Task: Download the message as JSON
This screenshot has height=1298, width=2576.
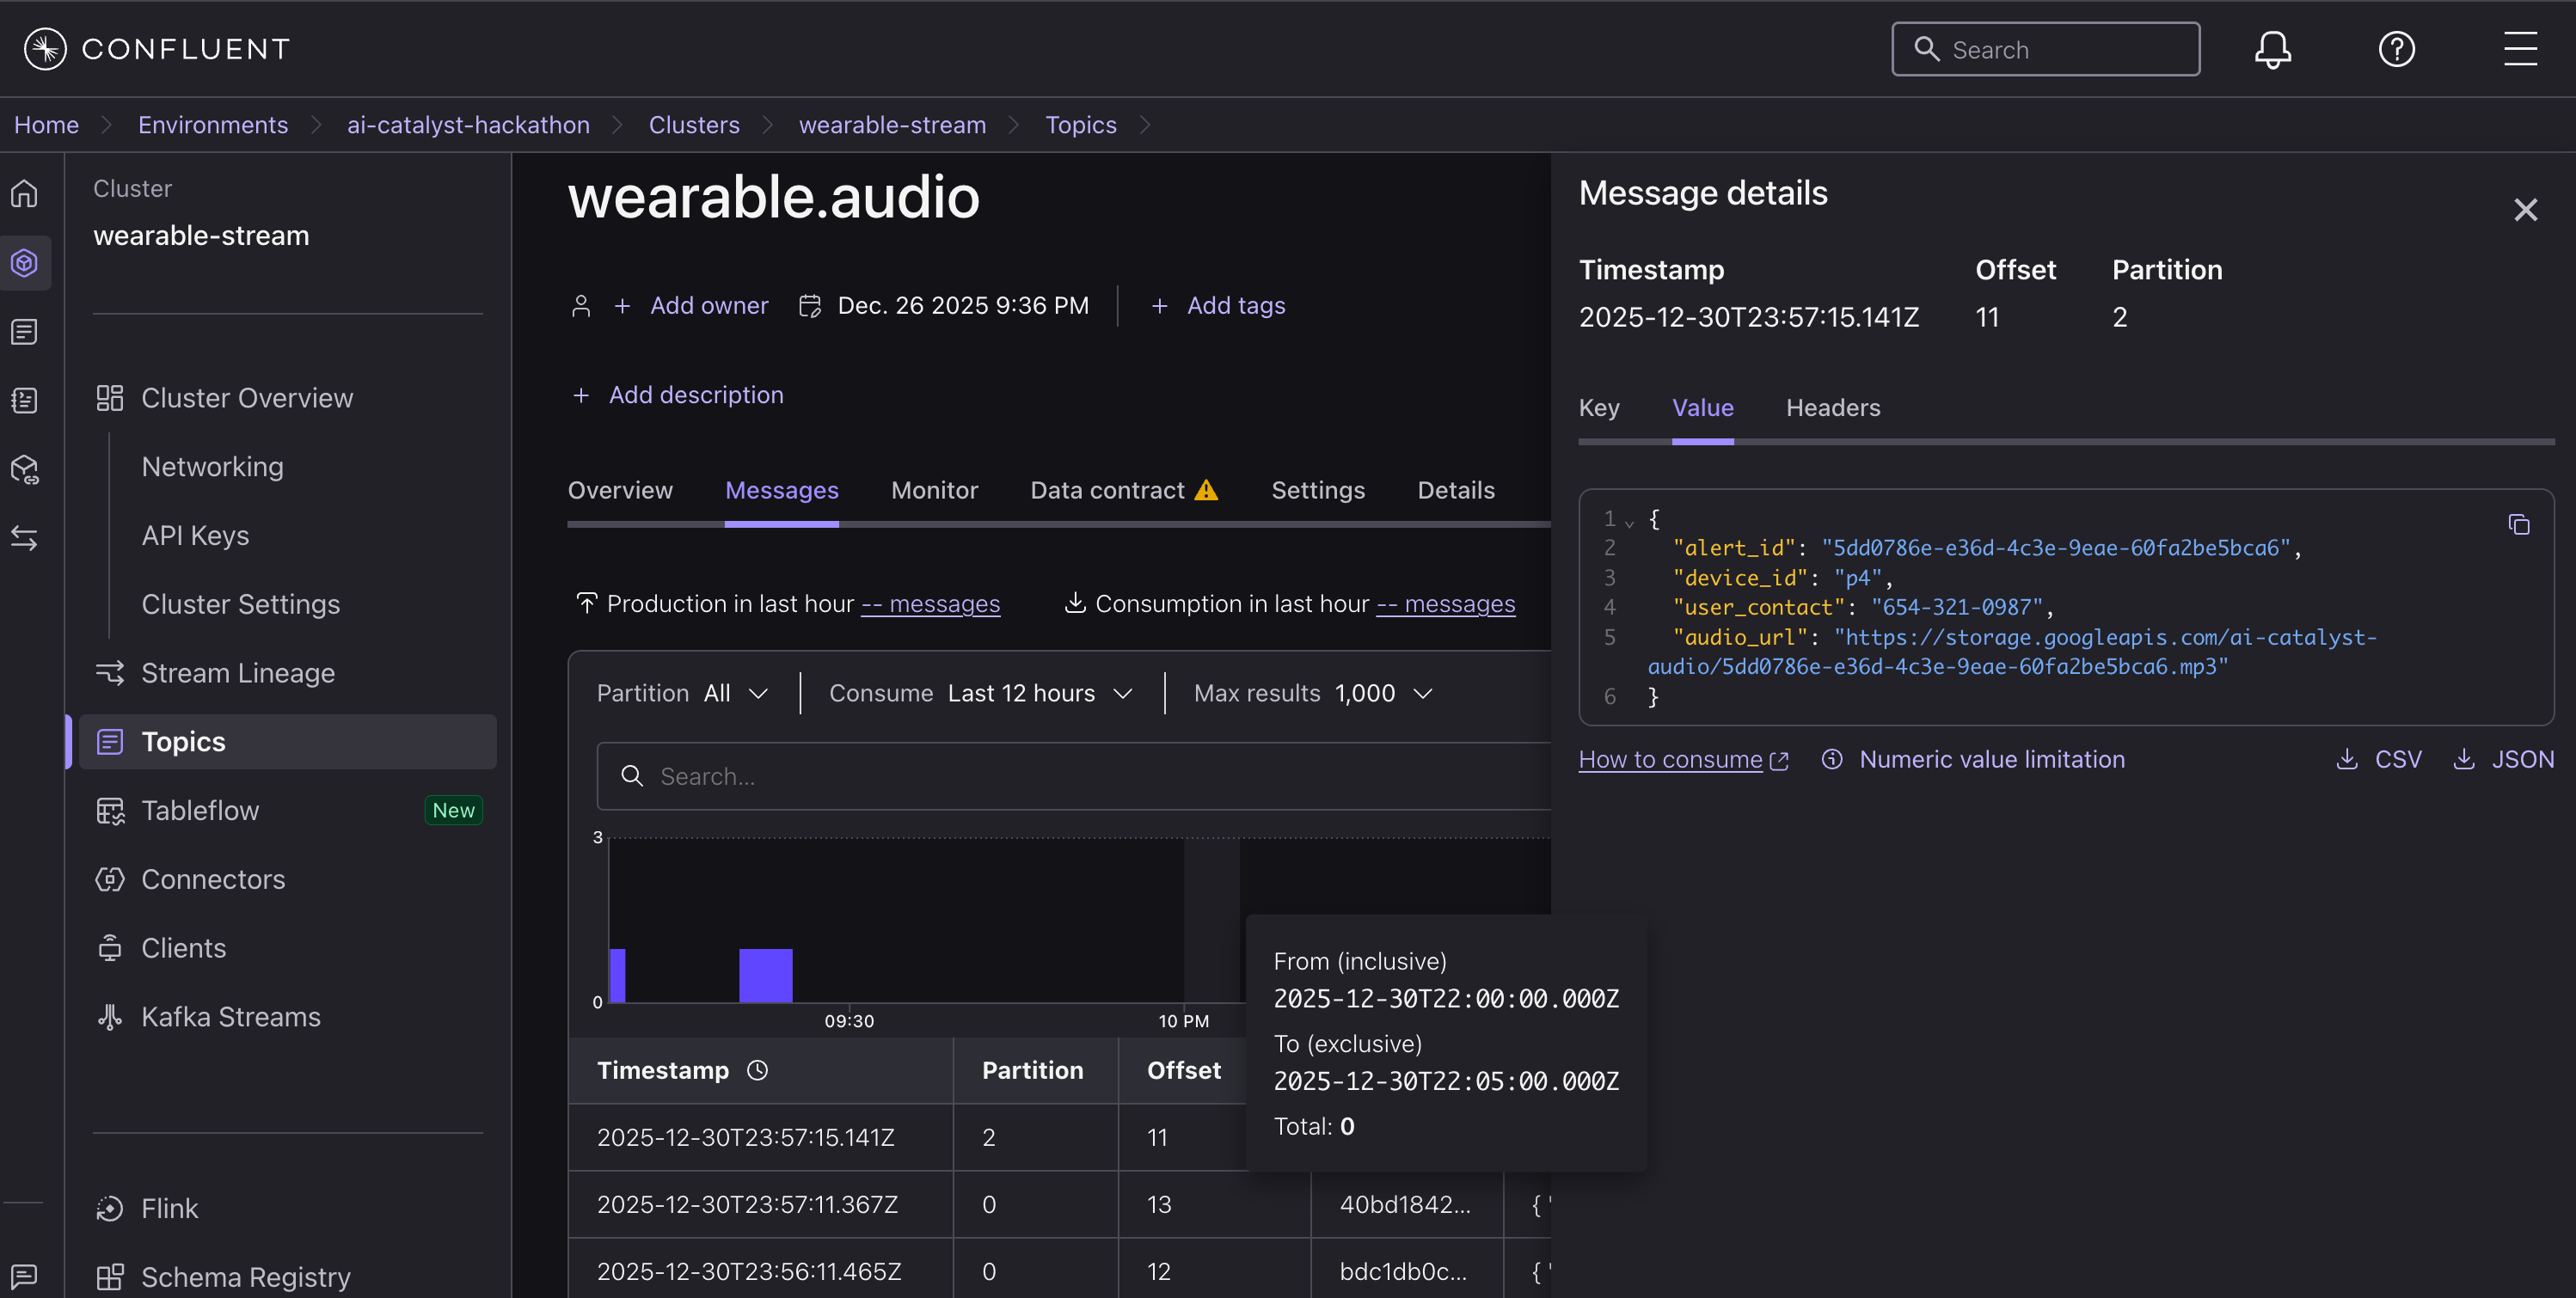Action: 2503,759
